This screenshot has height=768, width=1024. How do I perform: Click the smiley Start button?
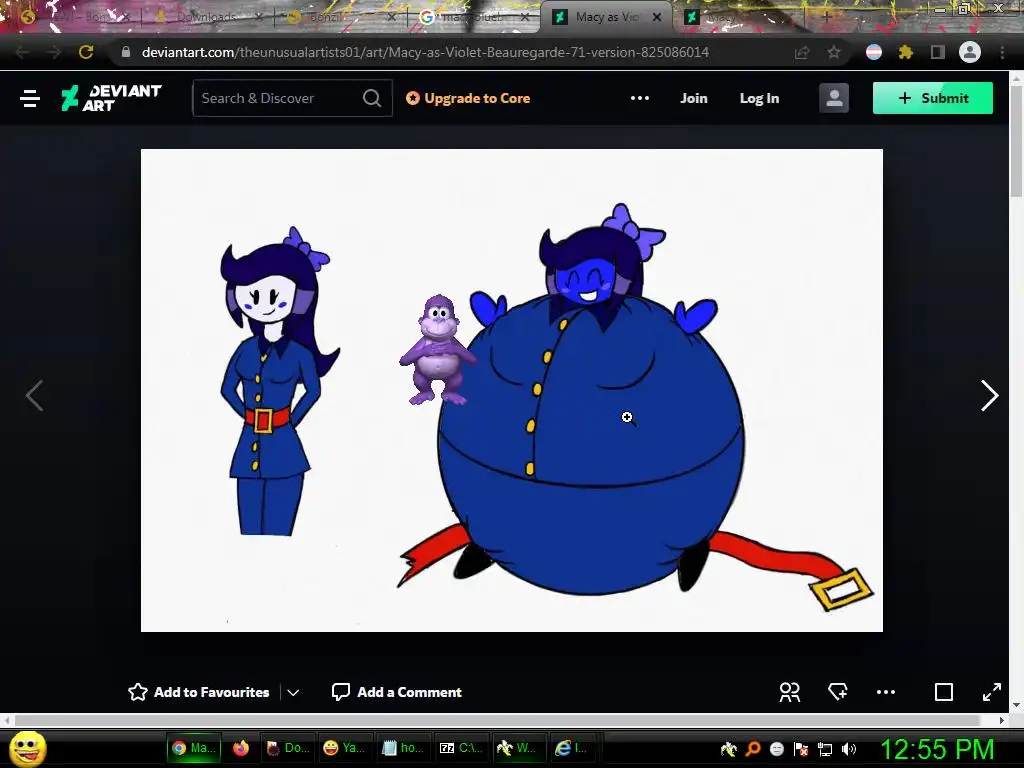click(29, 748)
